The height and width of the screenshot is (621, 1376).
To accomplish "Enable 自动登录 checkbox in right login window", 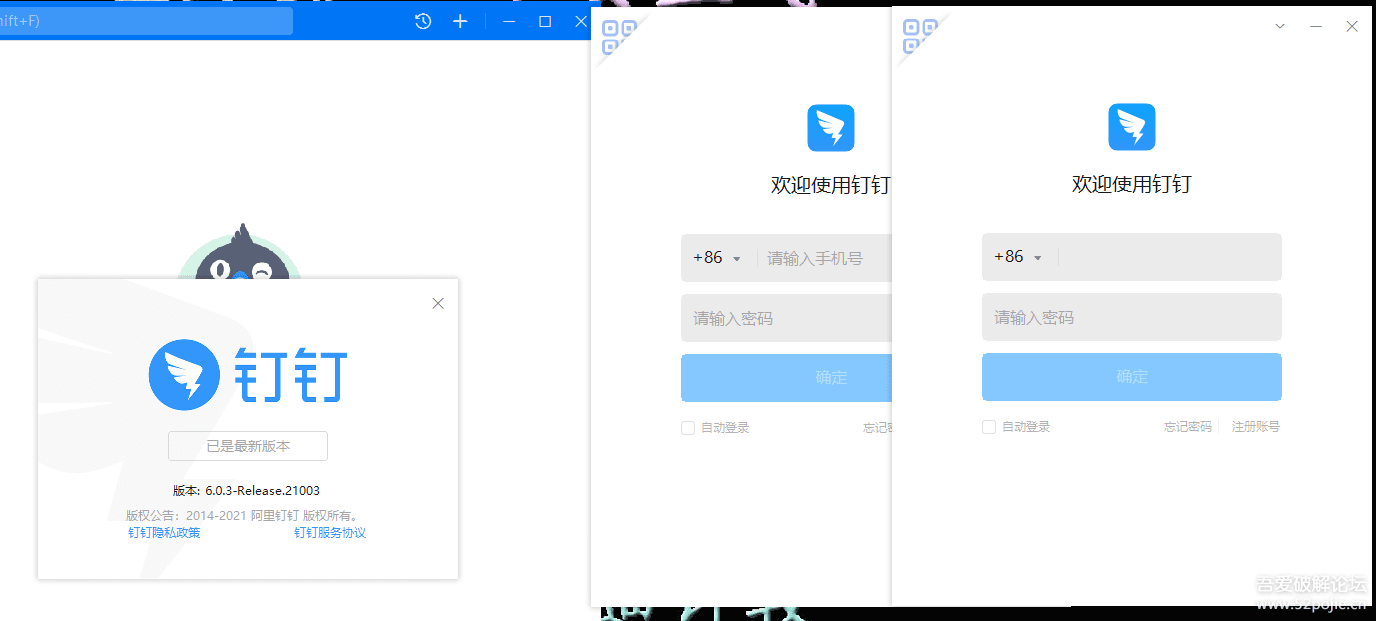I will coord(989,427).
